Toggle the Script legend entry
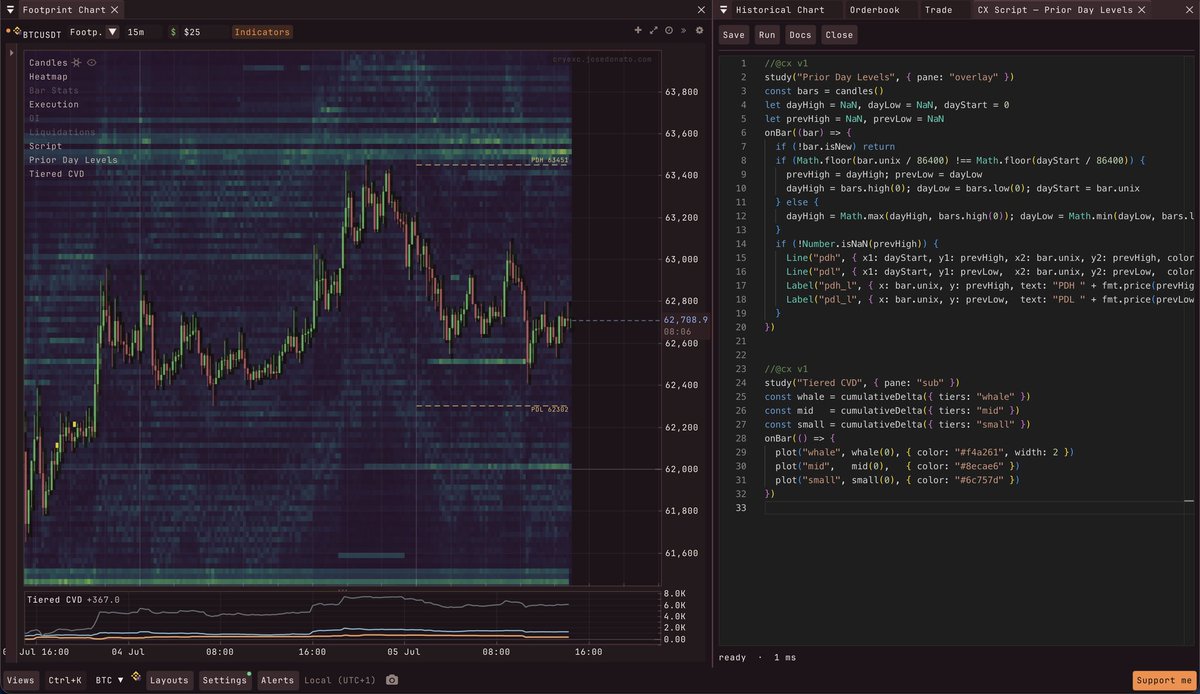The width and height of the screenshot is (1200, 694). (46, 146)
